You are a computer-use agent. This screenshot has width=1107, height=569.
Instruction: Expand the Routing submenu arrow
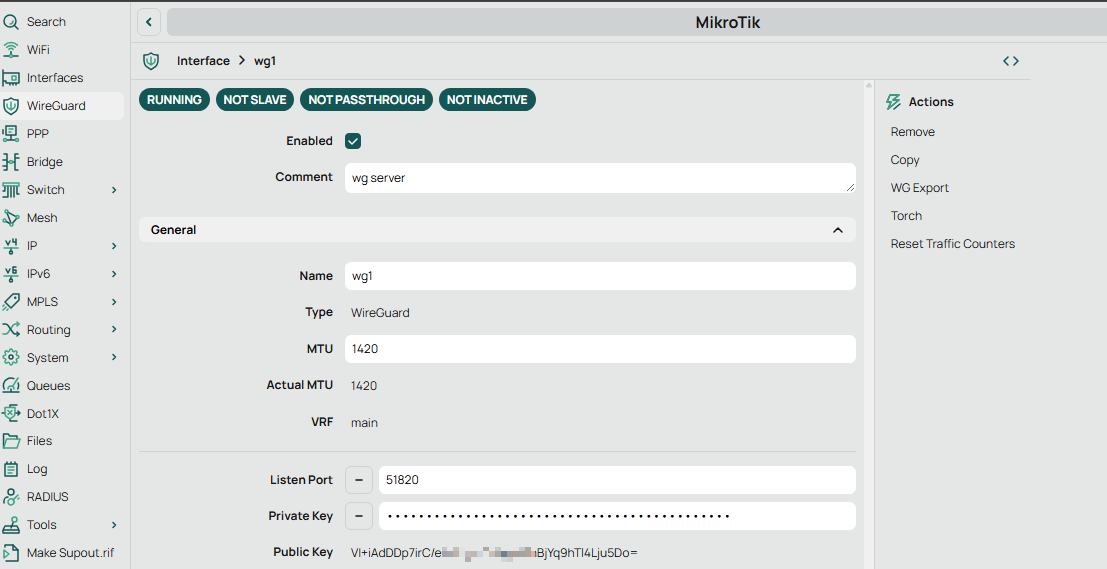[x=114, y=330]
